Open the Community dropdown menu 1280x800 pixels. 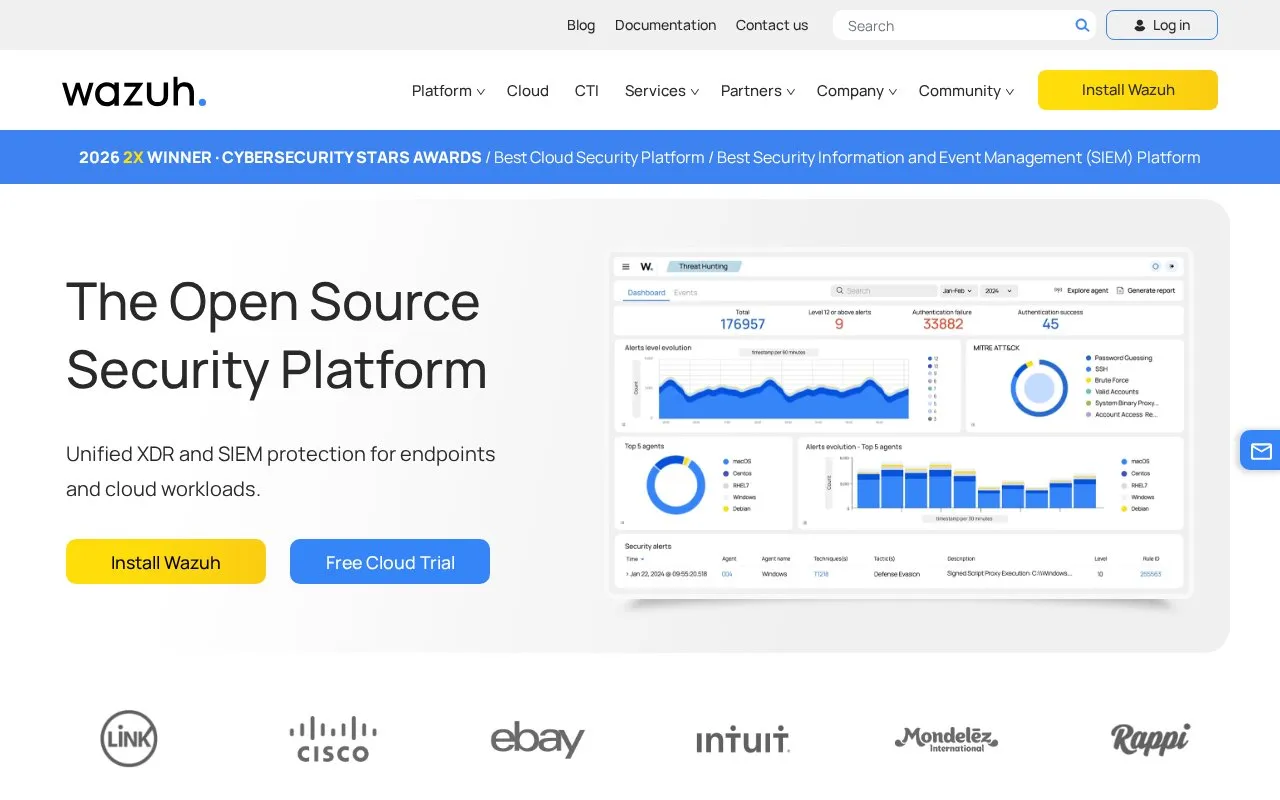[x=966, y=91]
